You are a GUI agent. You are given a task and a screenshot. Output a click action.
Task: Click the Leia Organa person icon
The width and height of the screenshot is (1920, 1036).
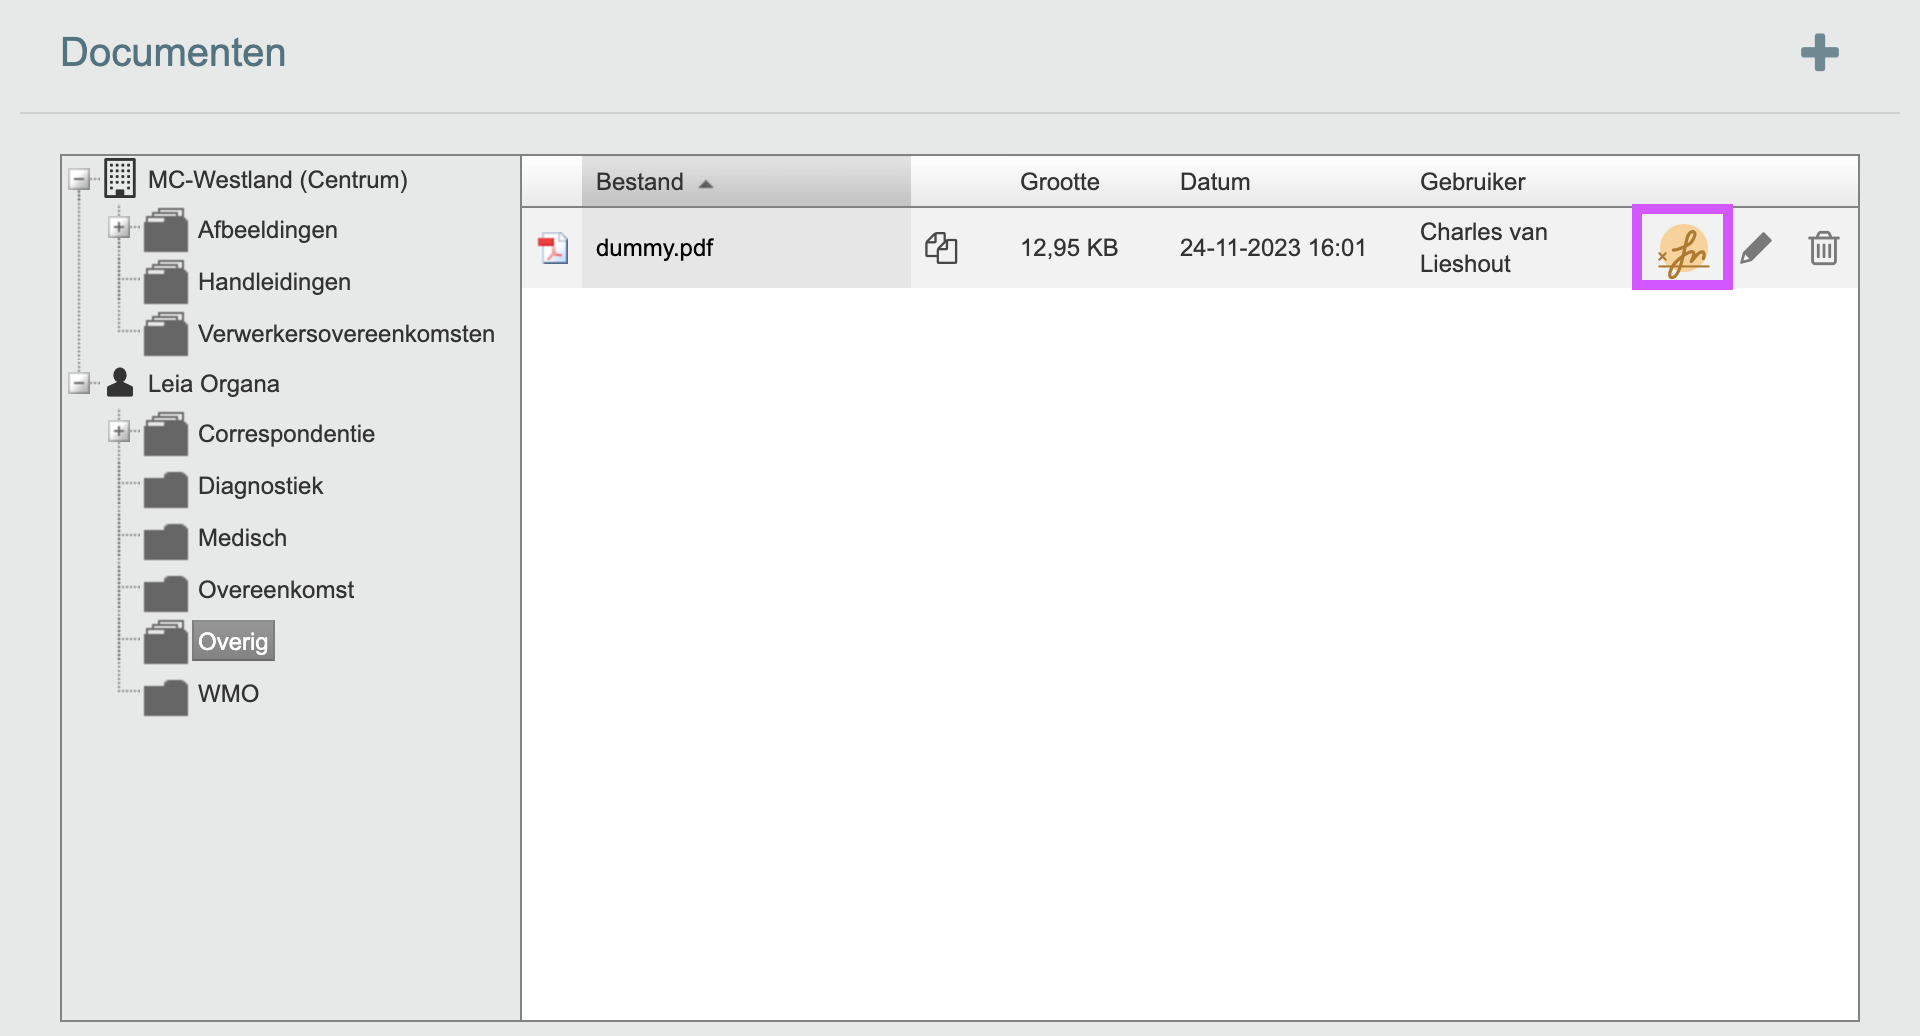[120, 383]
